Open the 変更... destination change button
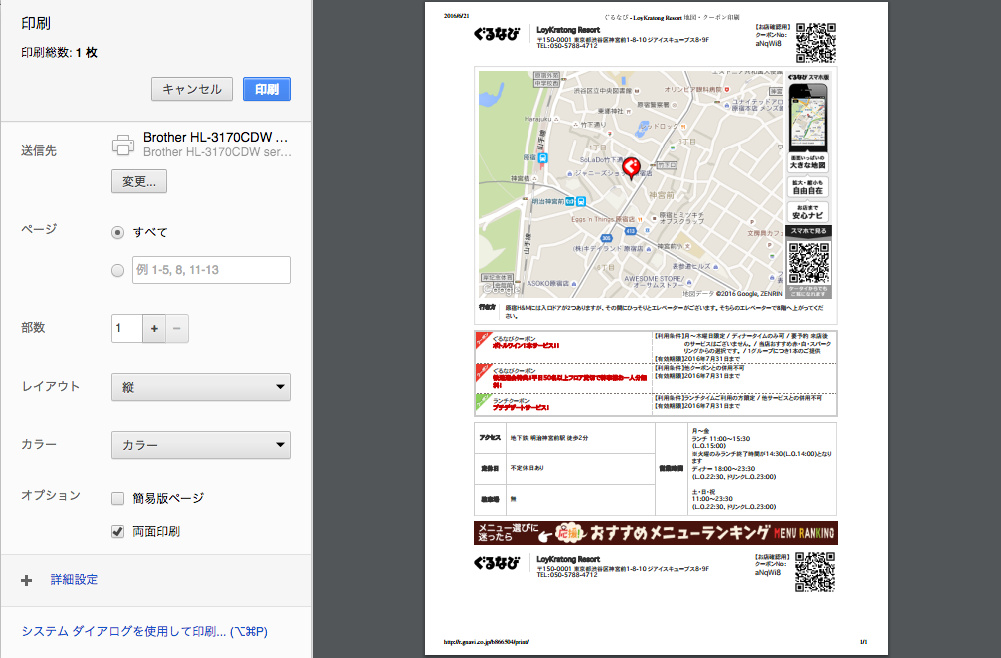 pyautogui.click(x=139, y=181)
